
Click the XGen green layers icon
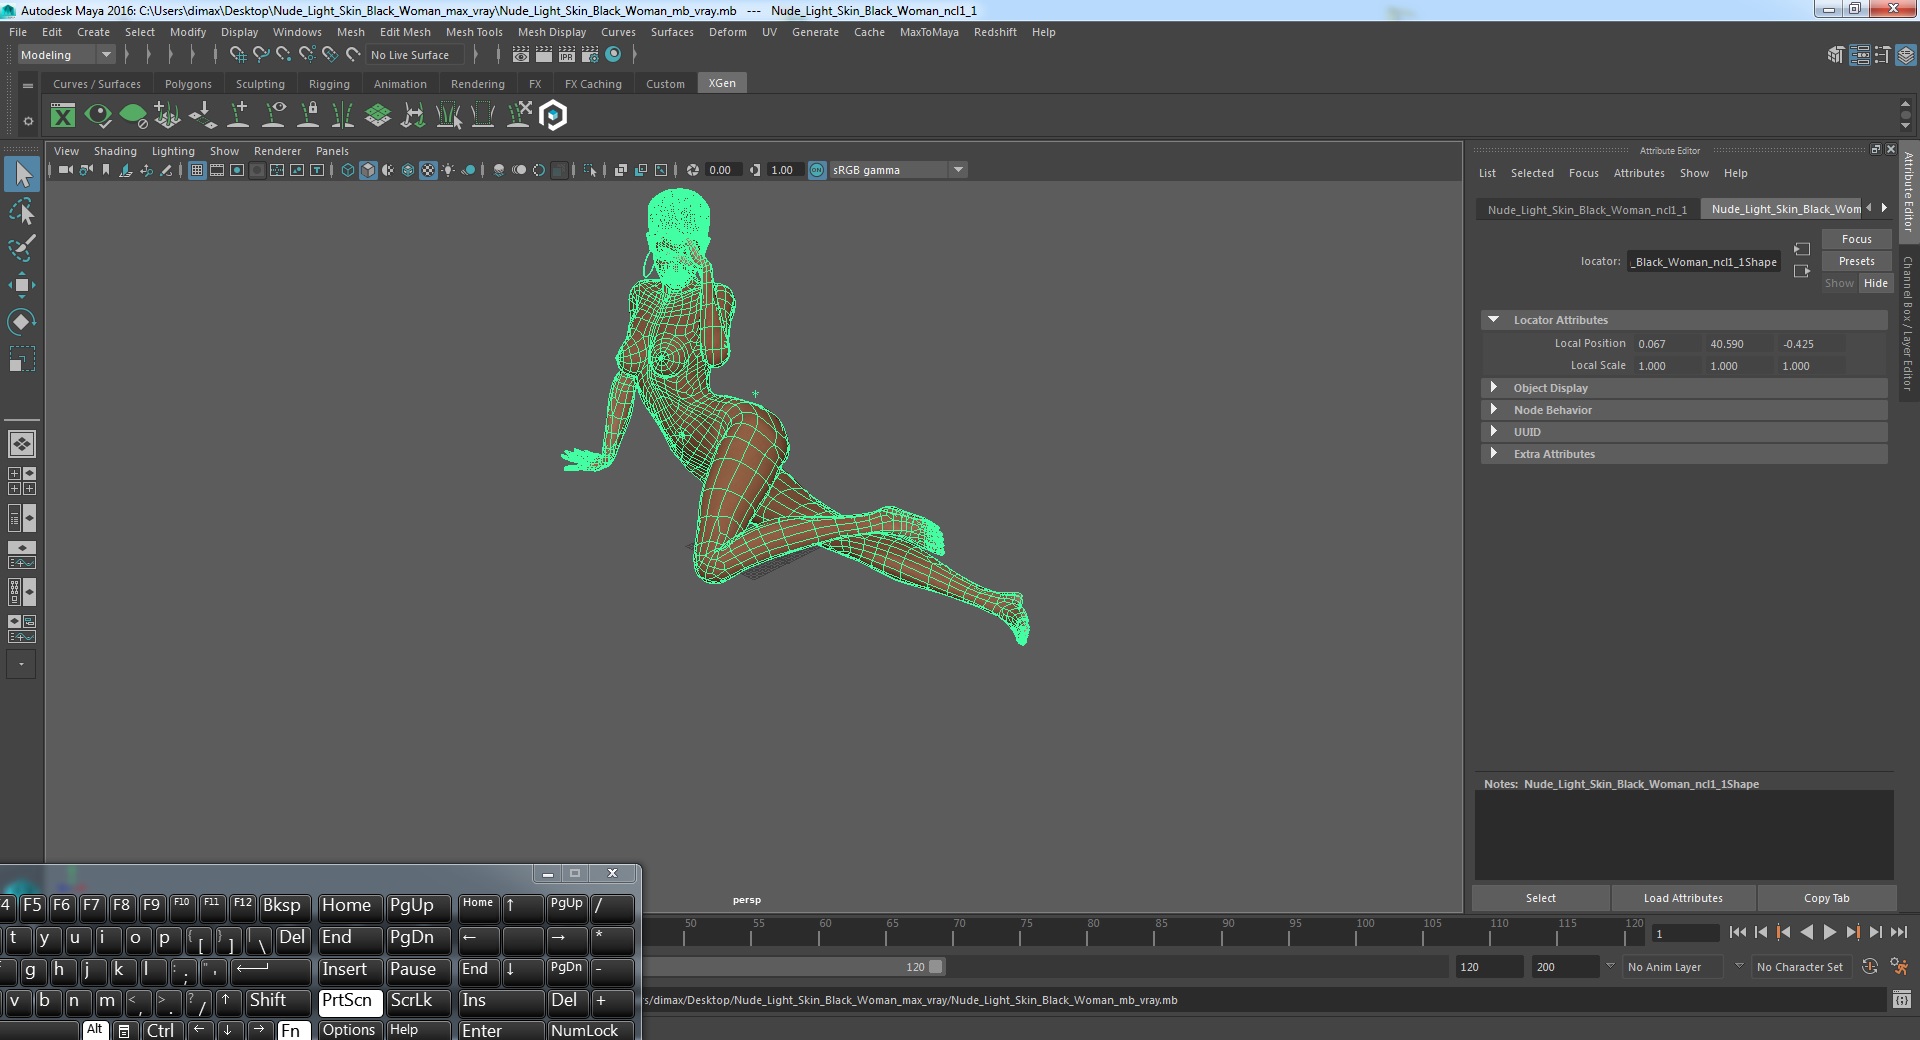point(378,116)
